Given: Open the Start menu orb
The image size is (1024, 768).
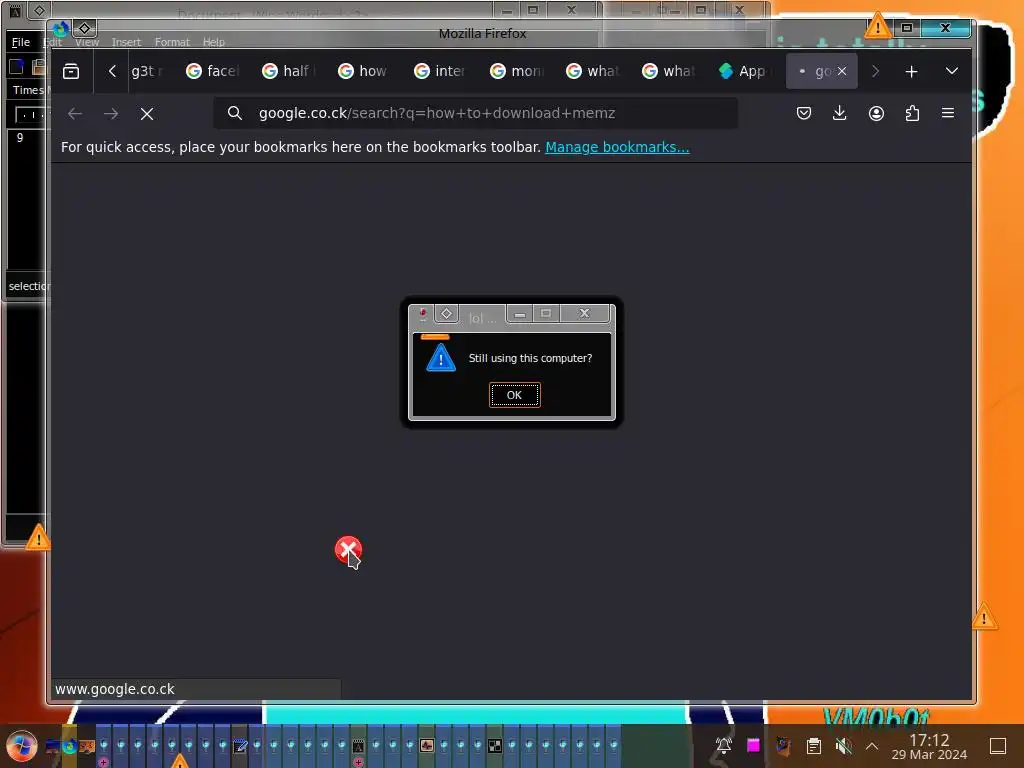Looking at the screenshot, I should coord(22,746).
